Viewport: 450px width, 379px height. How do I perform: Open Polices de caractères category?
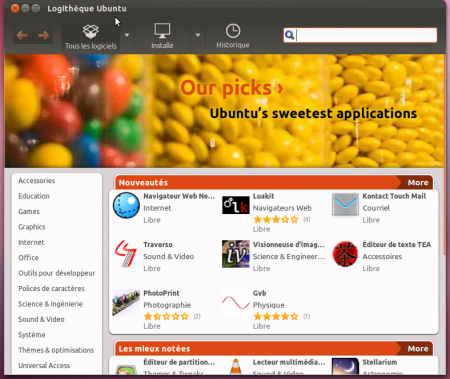51,289
